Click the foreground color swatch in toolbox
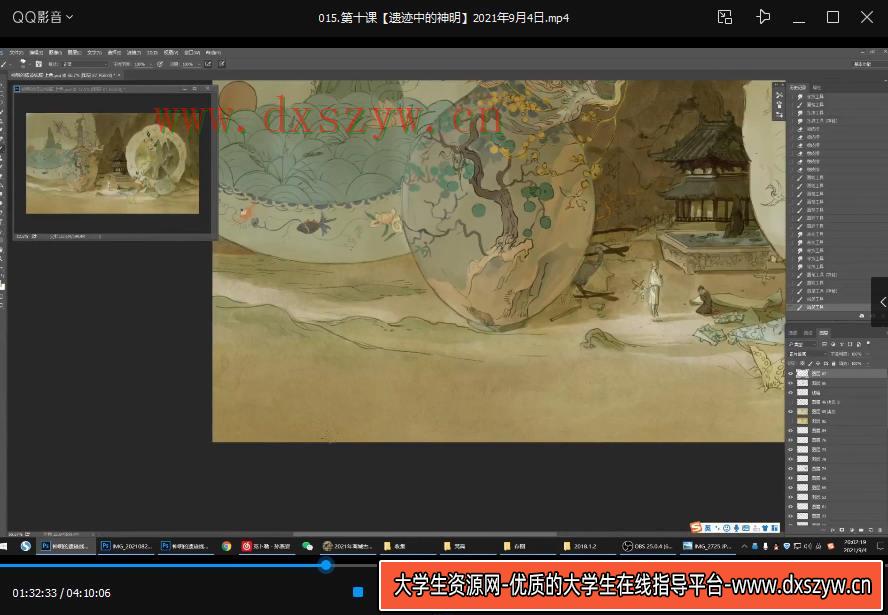The image size is (888, 615). tap(2, 285)
